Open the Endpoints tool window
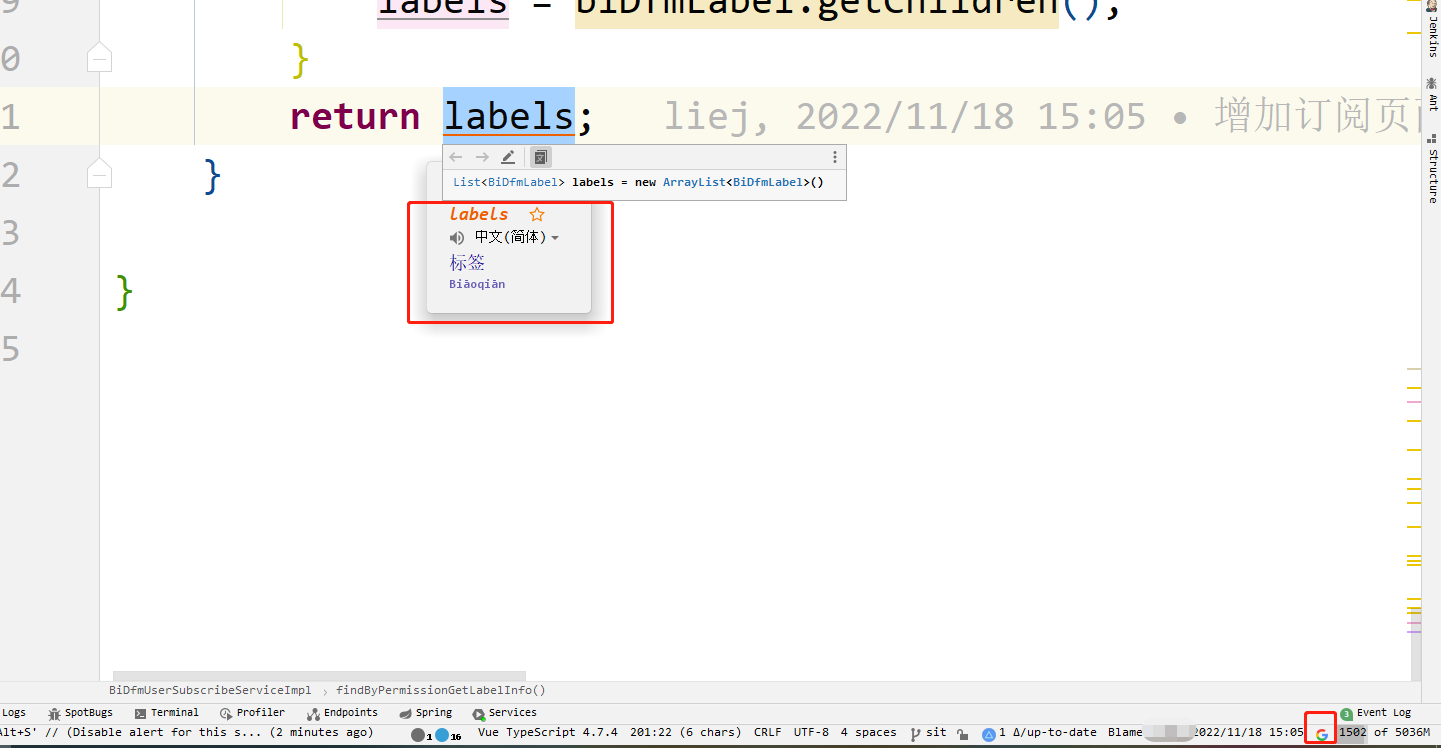Image resolution: width=1441 pixels, height=748 pixels. click(342, 713)
